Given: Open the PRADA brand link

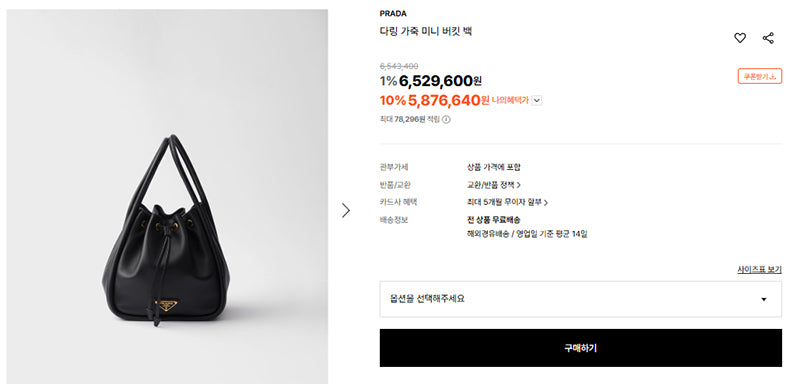Looking at the screenshot, I should 393,14.
